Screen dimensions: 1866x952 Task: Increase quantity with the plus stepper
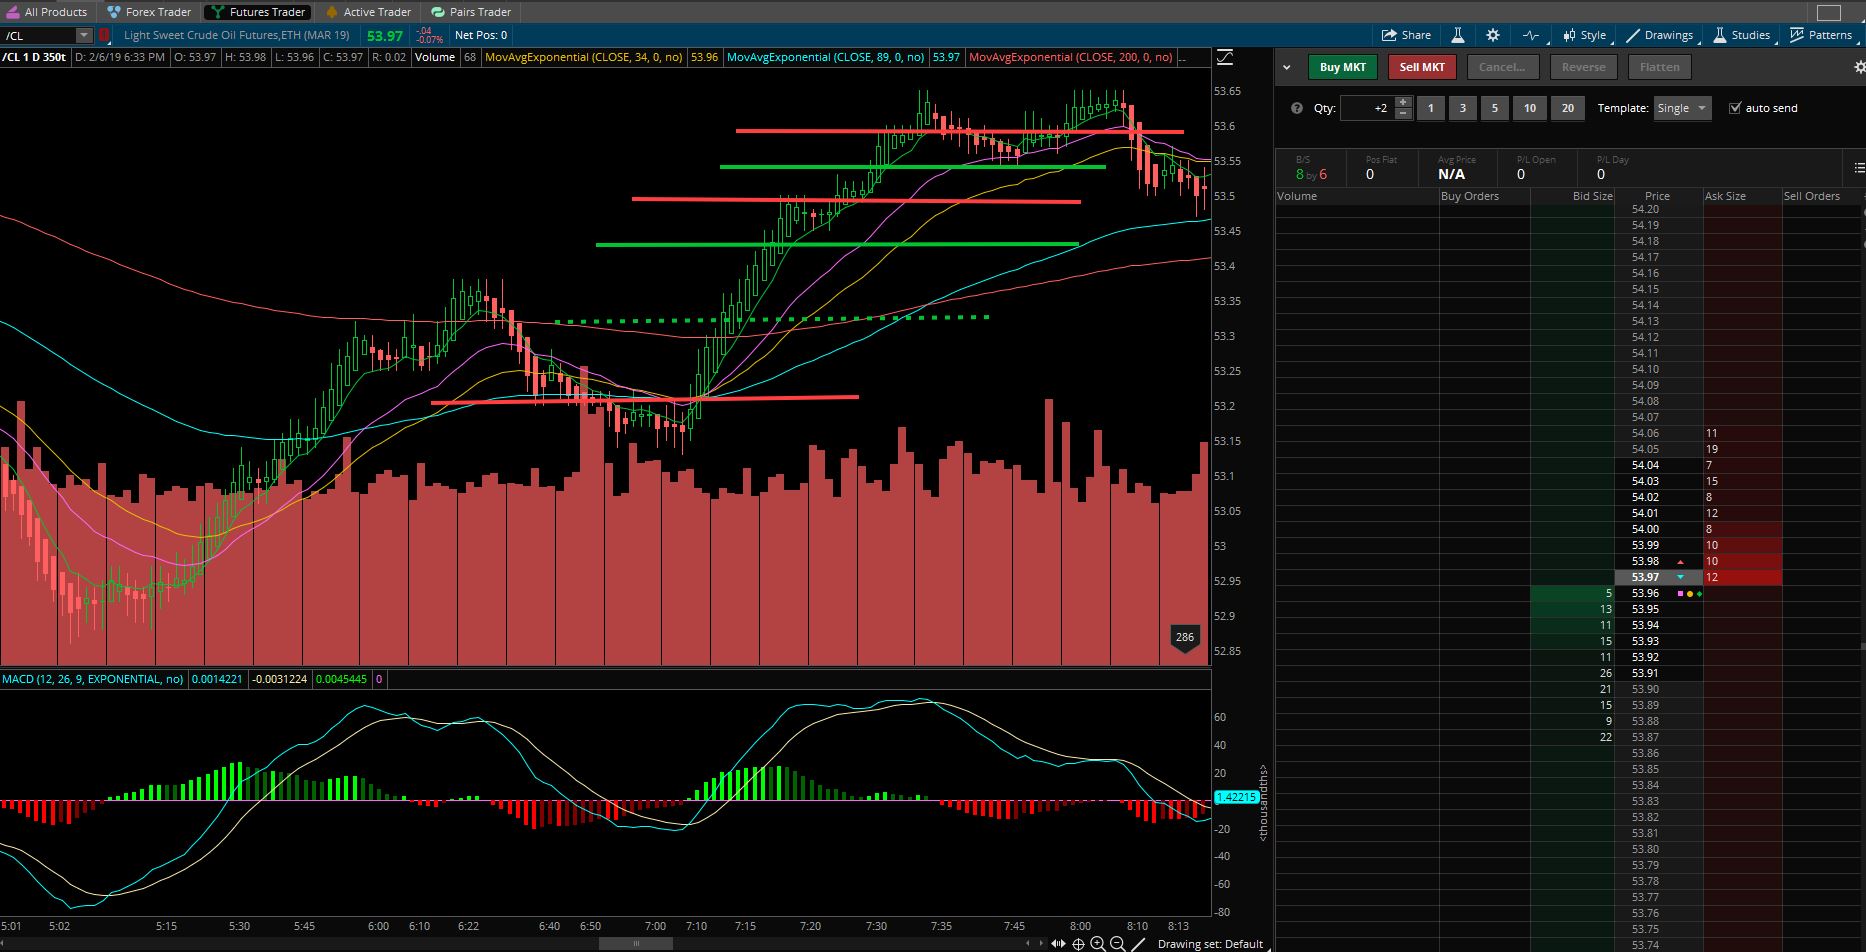click(1403, 102)
